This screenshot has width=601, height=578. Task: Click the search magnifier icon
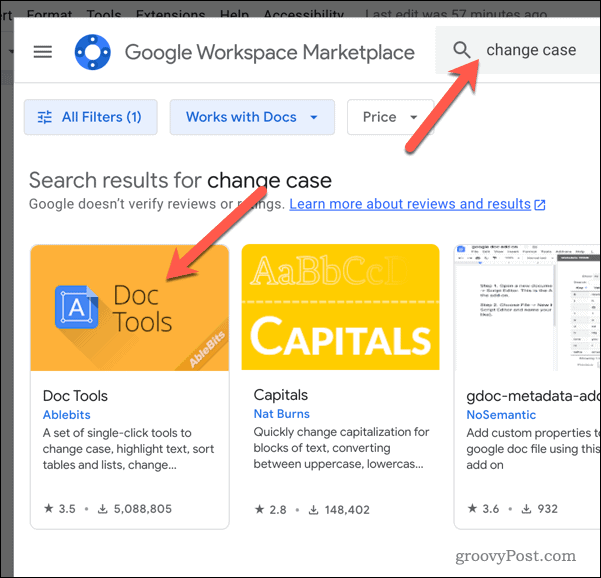pyautogui.click(x=461, y=50)
